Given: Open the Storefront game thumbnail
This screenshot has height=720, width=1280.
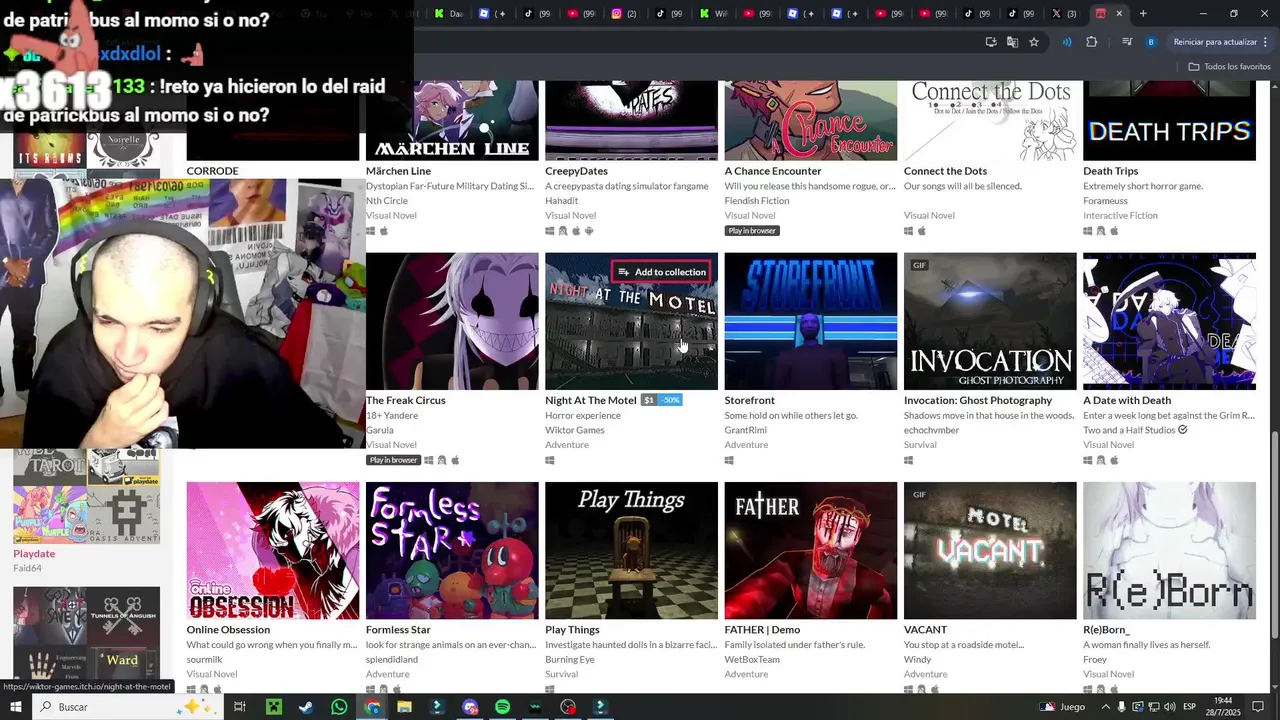Looking at the screenshot, I should click(811, 321).
